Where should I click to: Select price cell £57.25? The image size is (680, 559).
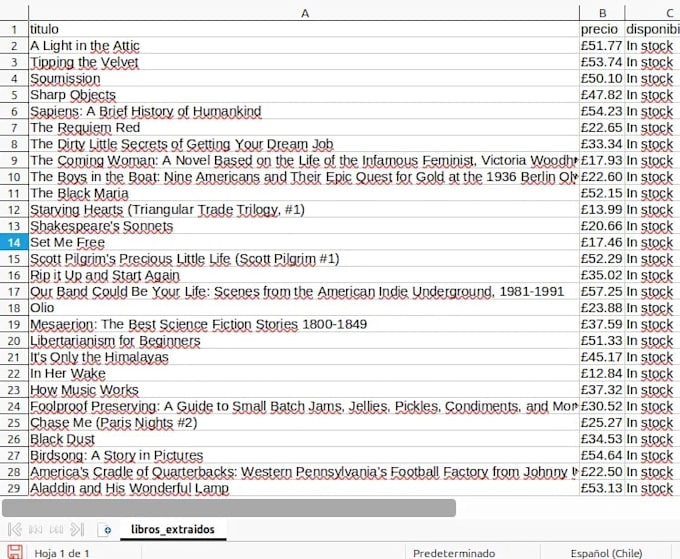tap(602, 291)
